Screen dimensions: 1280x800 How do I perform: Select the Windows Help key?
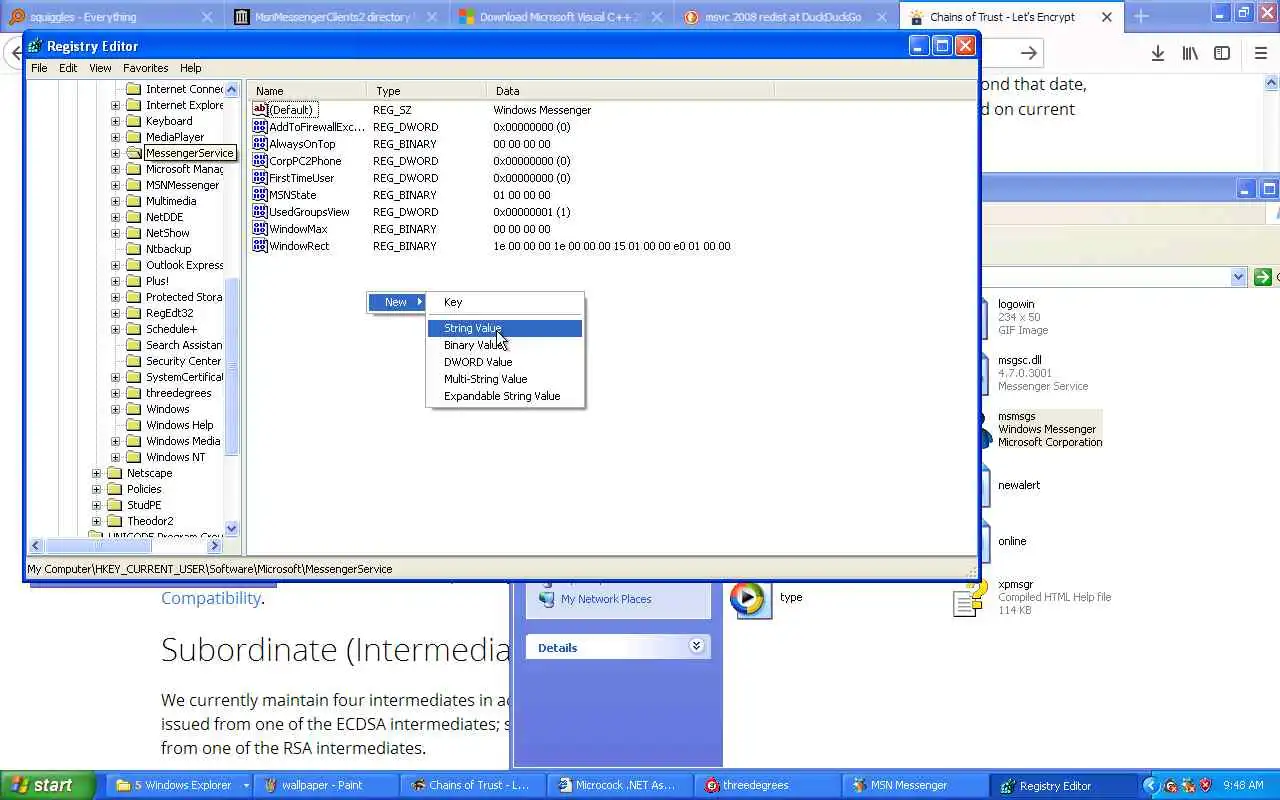tap(179, 425)
